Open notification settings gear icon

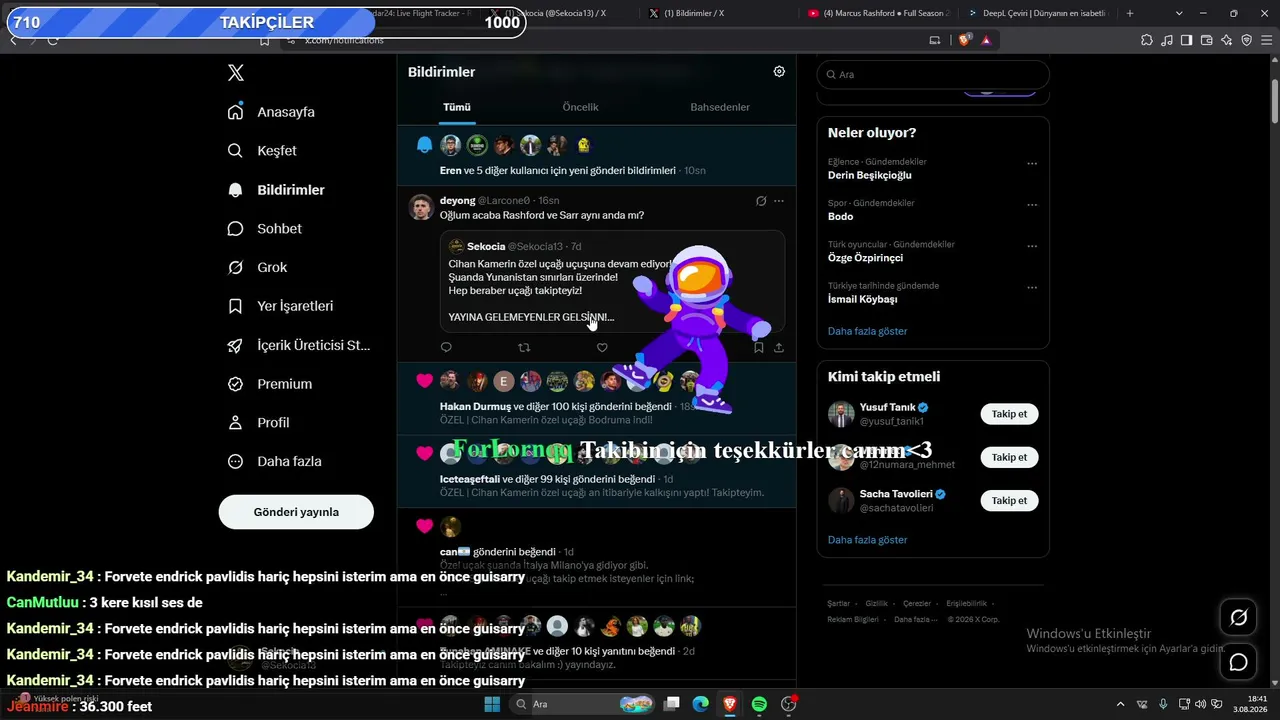coord(779,72)
